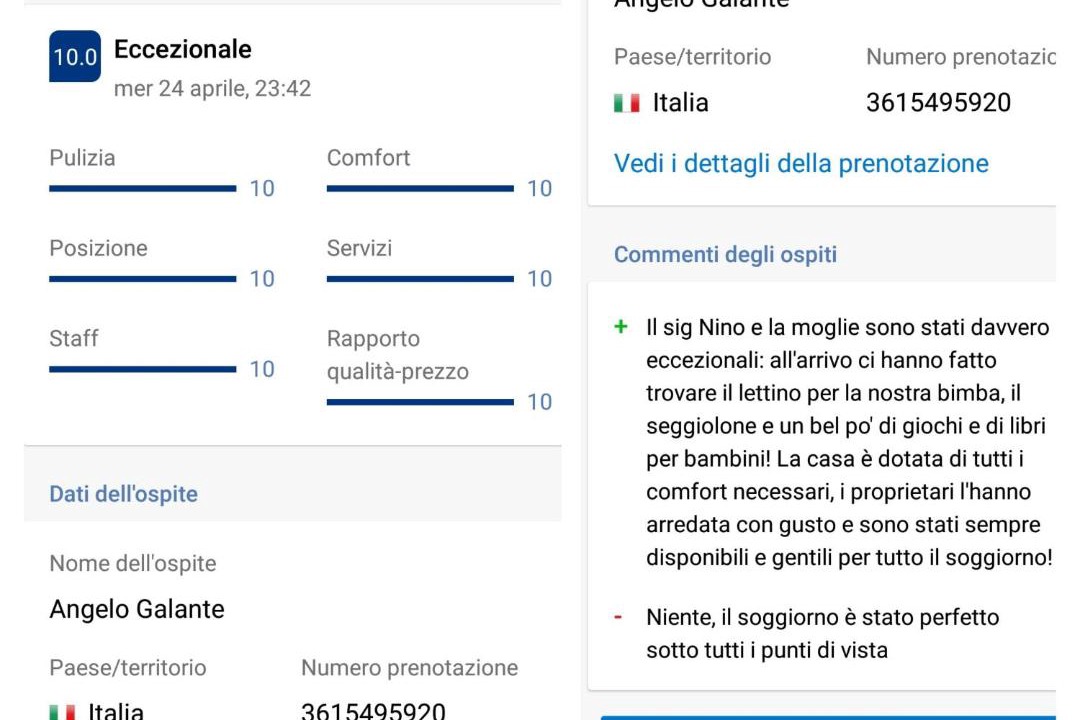Click the "Eccezionale" review title

tap(183, 49)
